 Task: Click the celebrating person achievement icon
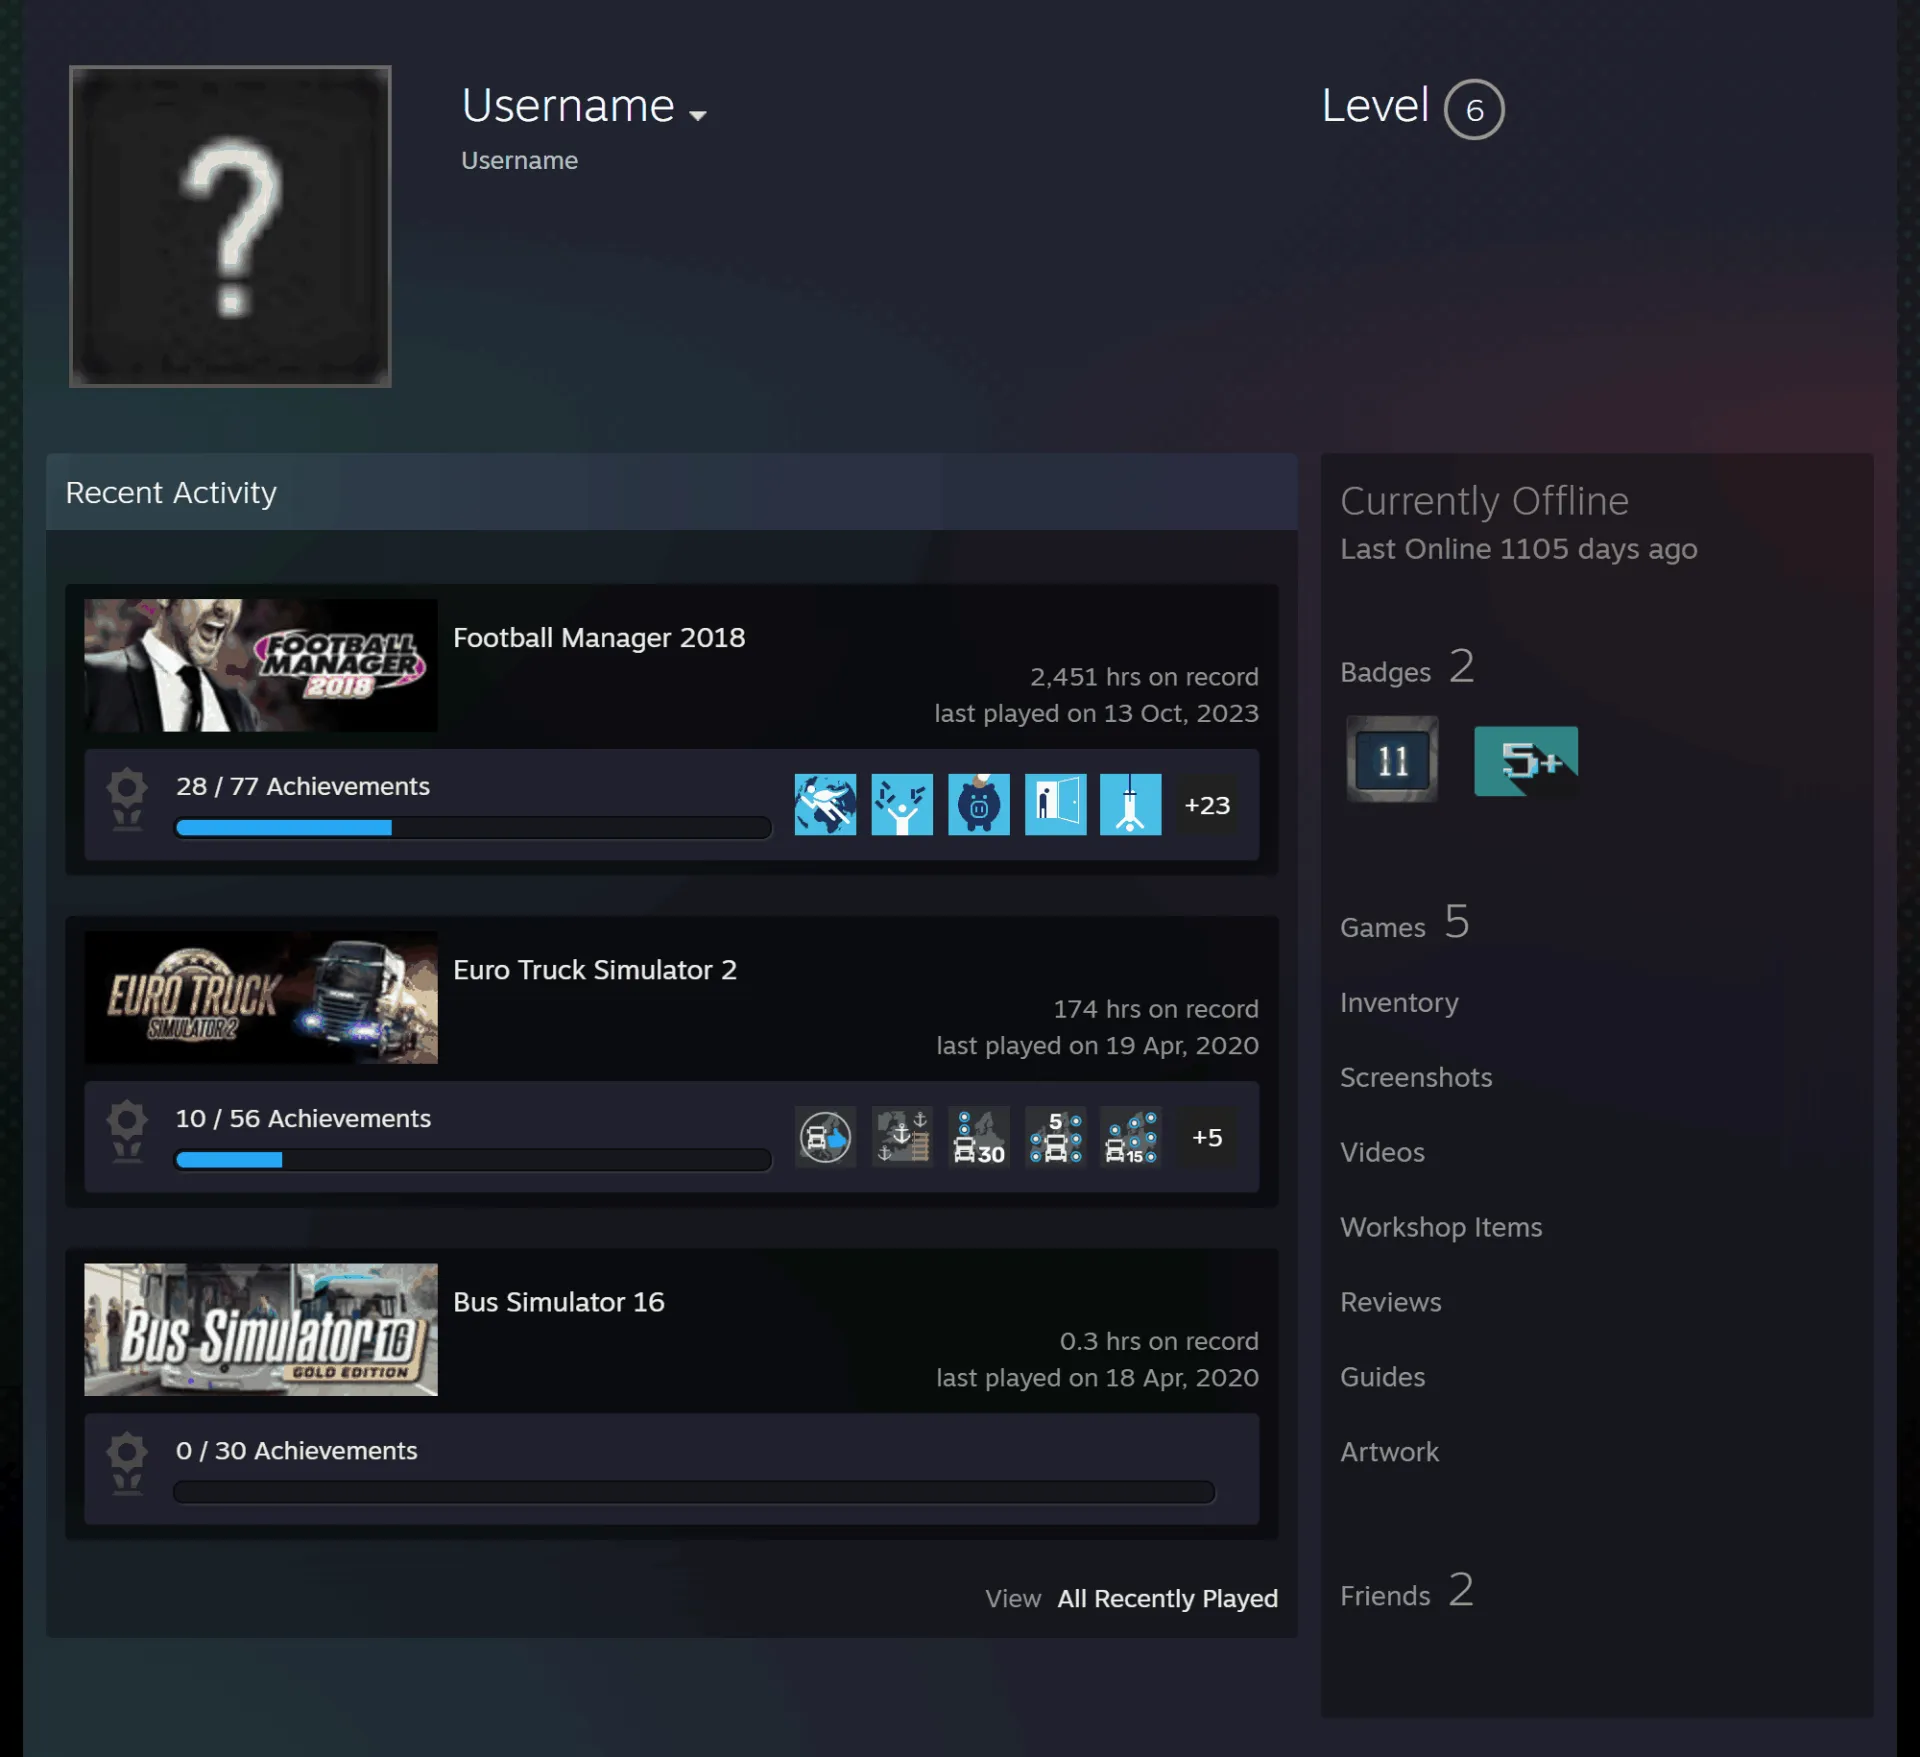902,804
